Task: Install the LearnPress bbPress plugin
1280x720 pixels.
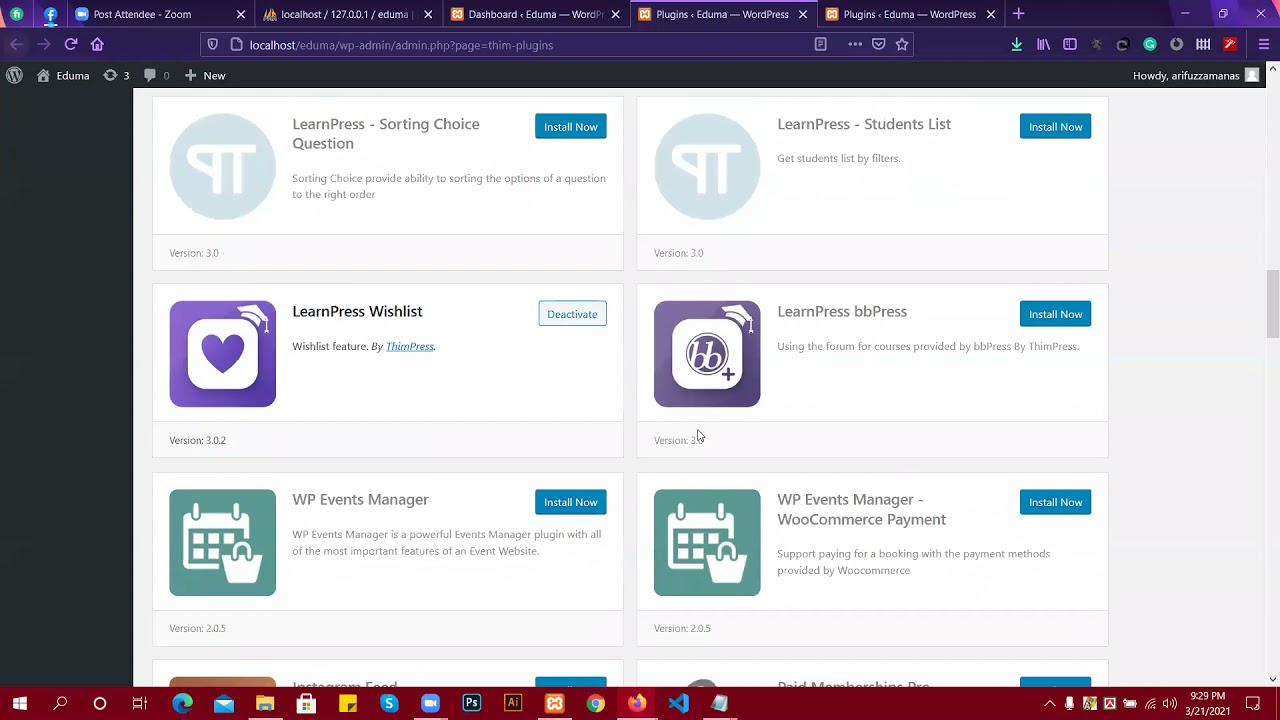Action: (x=1055, y=314)
